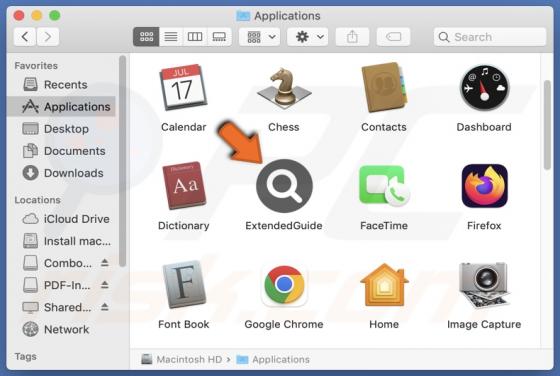Go forward with the right chevron button
This screenshot has height=376, width=560.
[x=48, y=36]
